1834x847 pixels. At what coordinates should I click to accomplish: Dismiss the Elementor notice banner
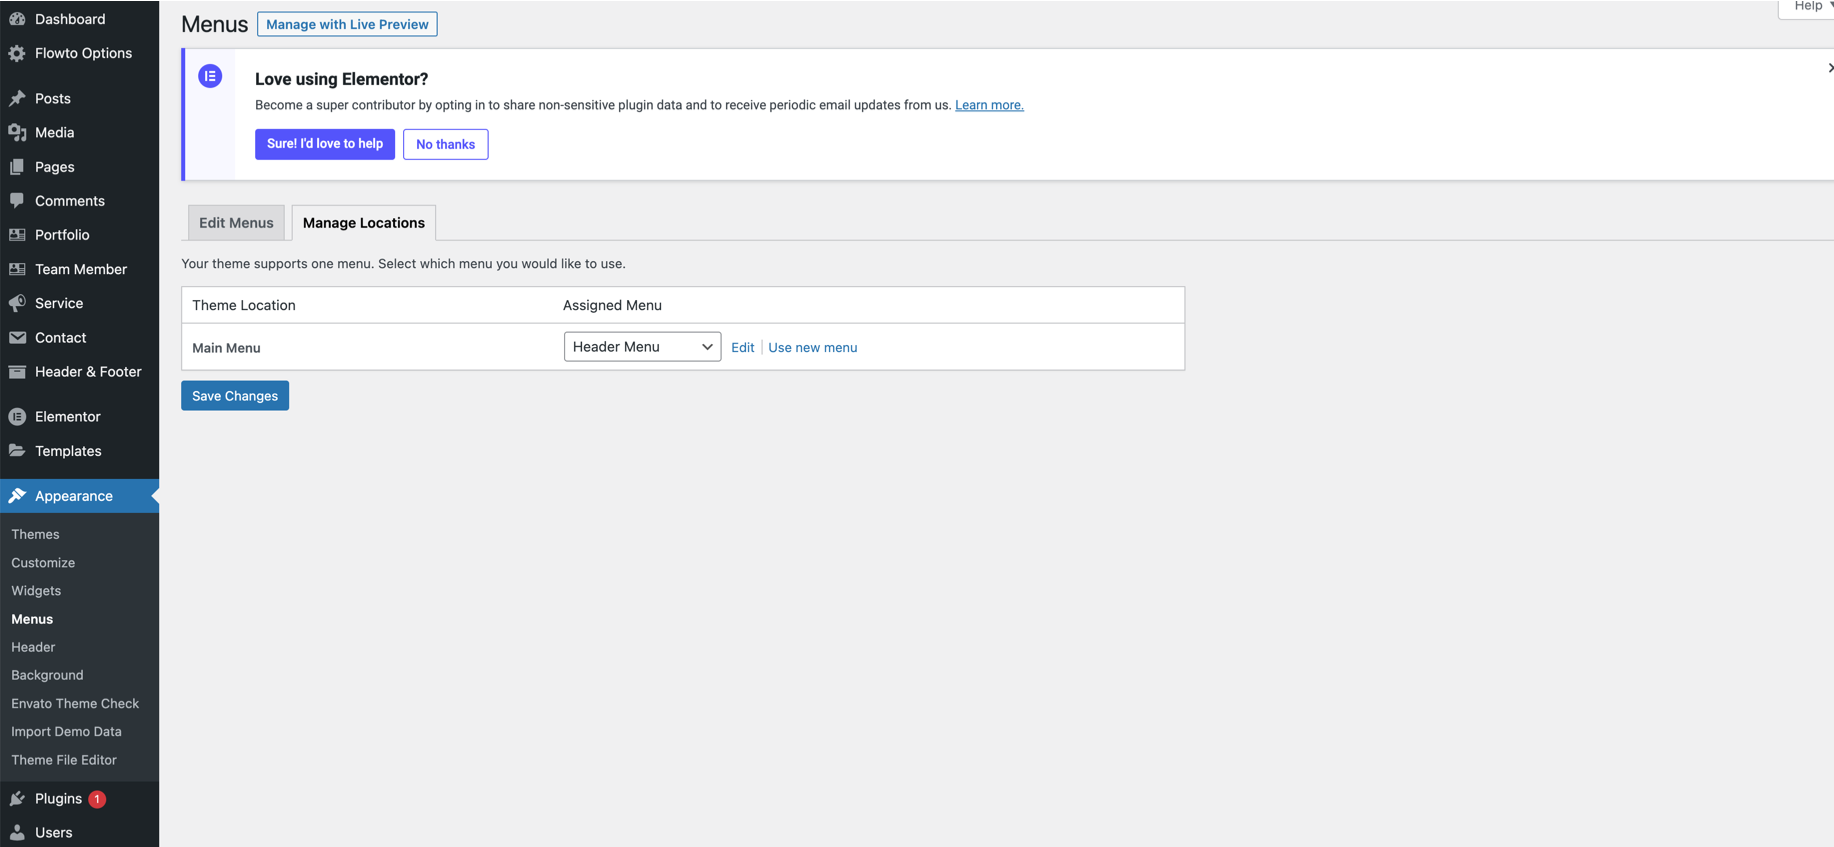pos(1829,68)
